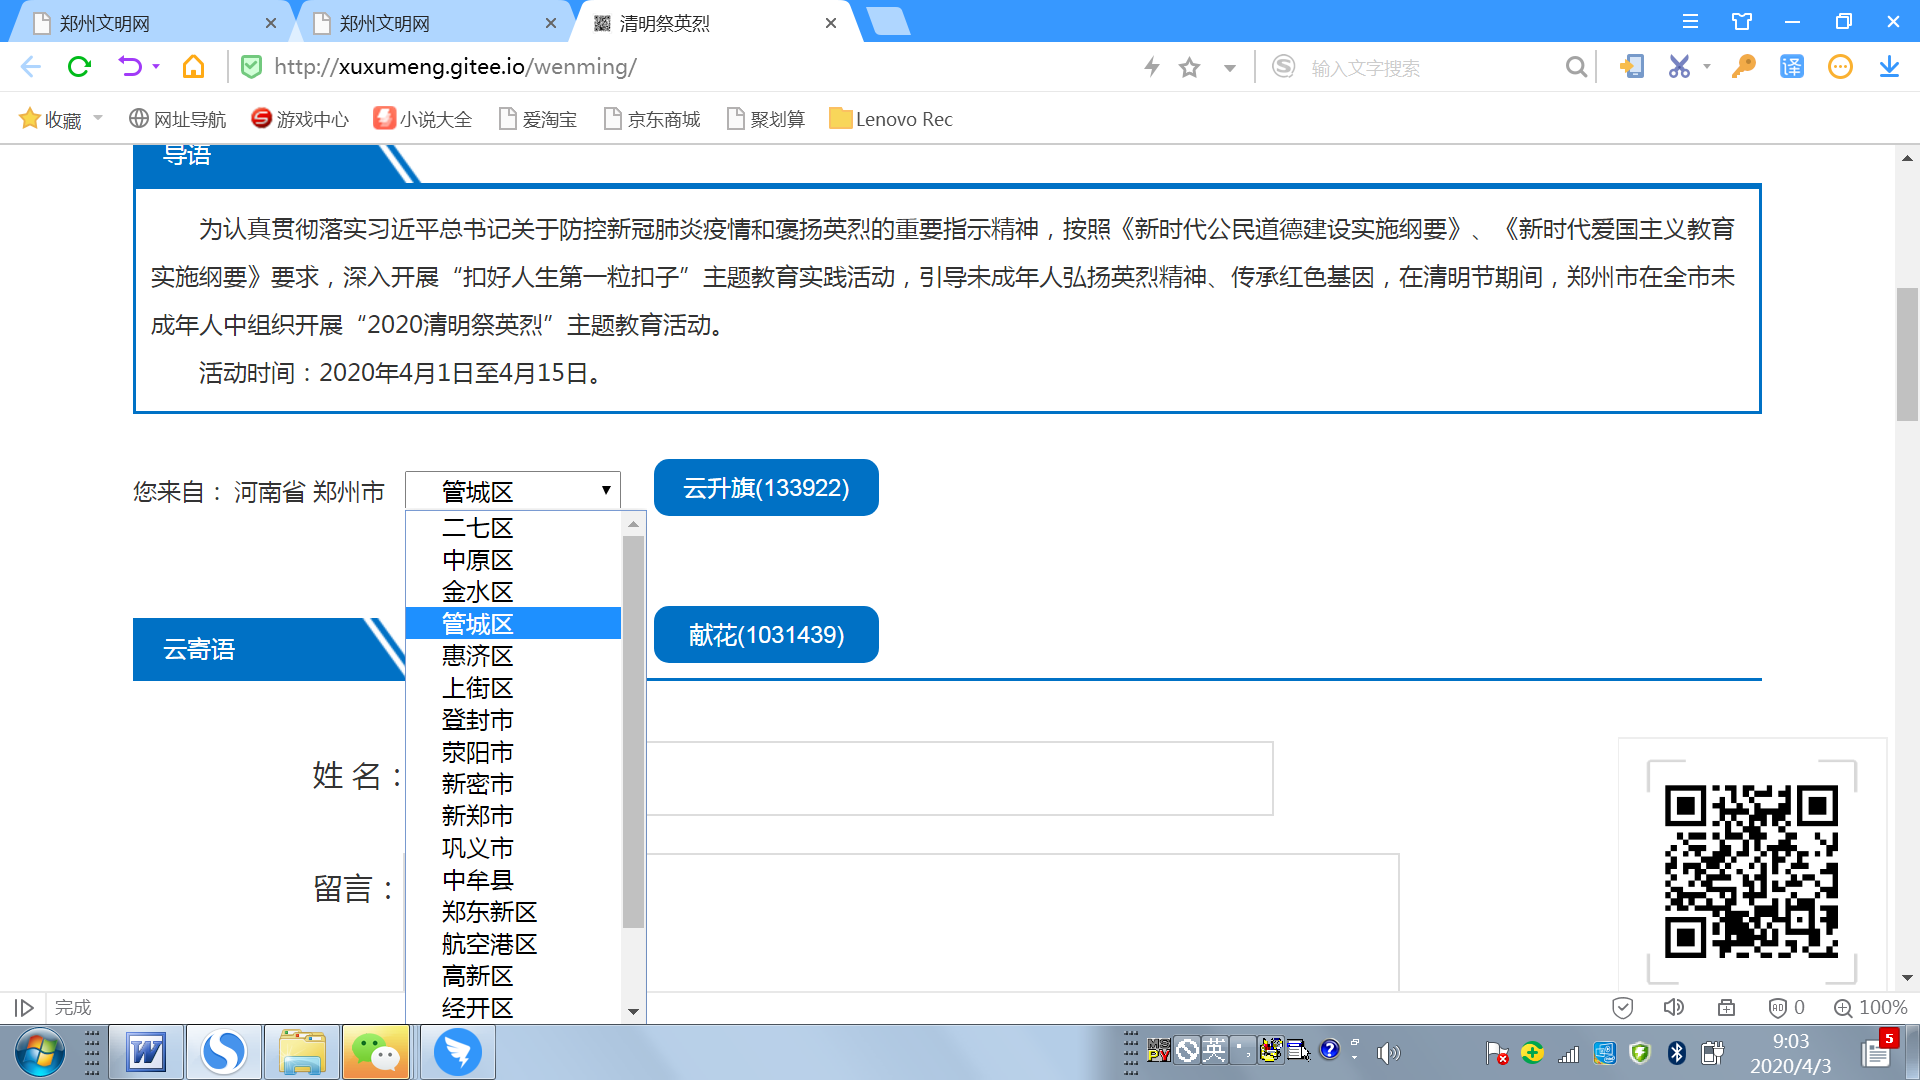
Task: Open the Lenovo Rec bookmark folder
Action: (891, 119)
